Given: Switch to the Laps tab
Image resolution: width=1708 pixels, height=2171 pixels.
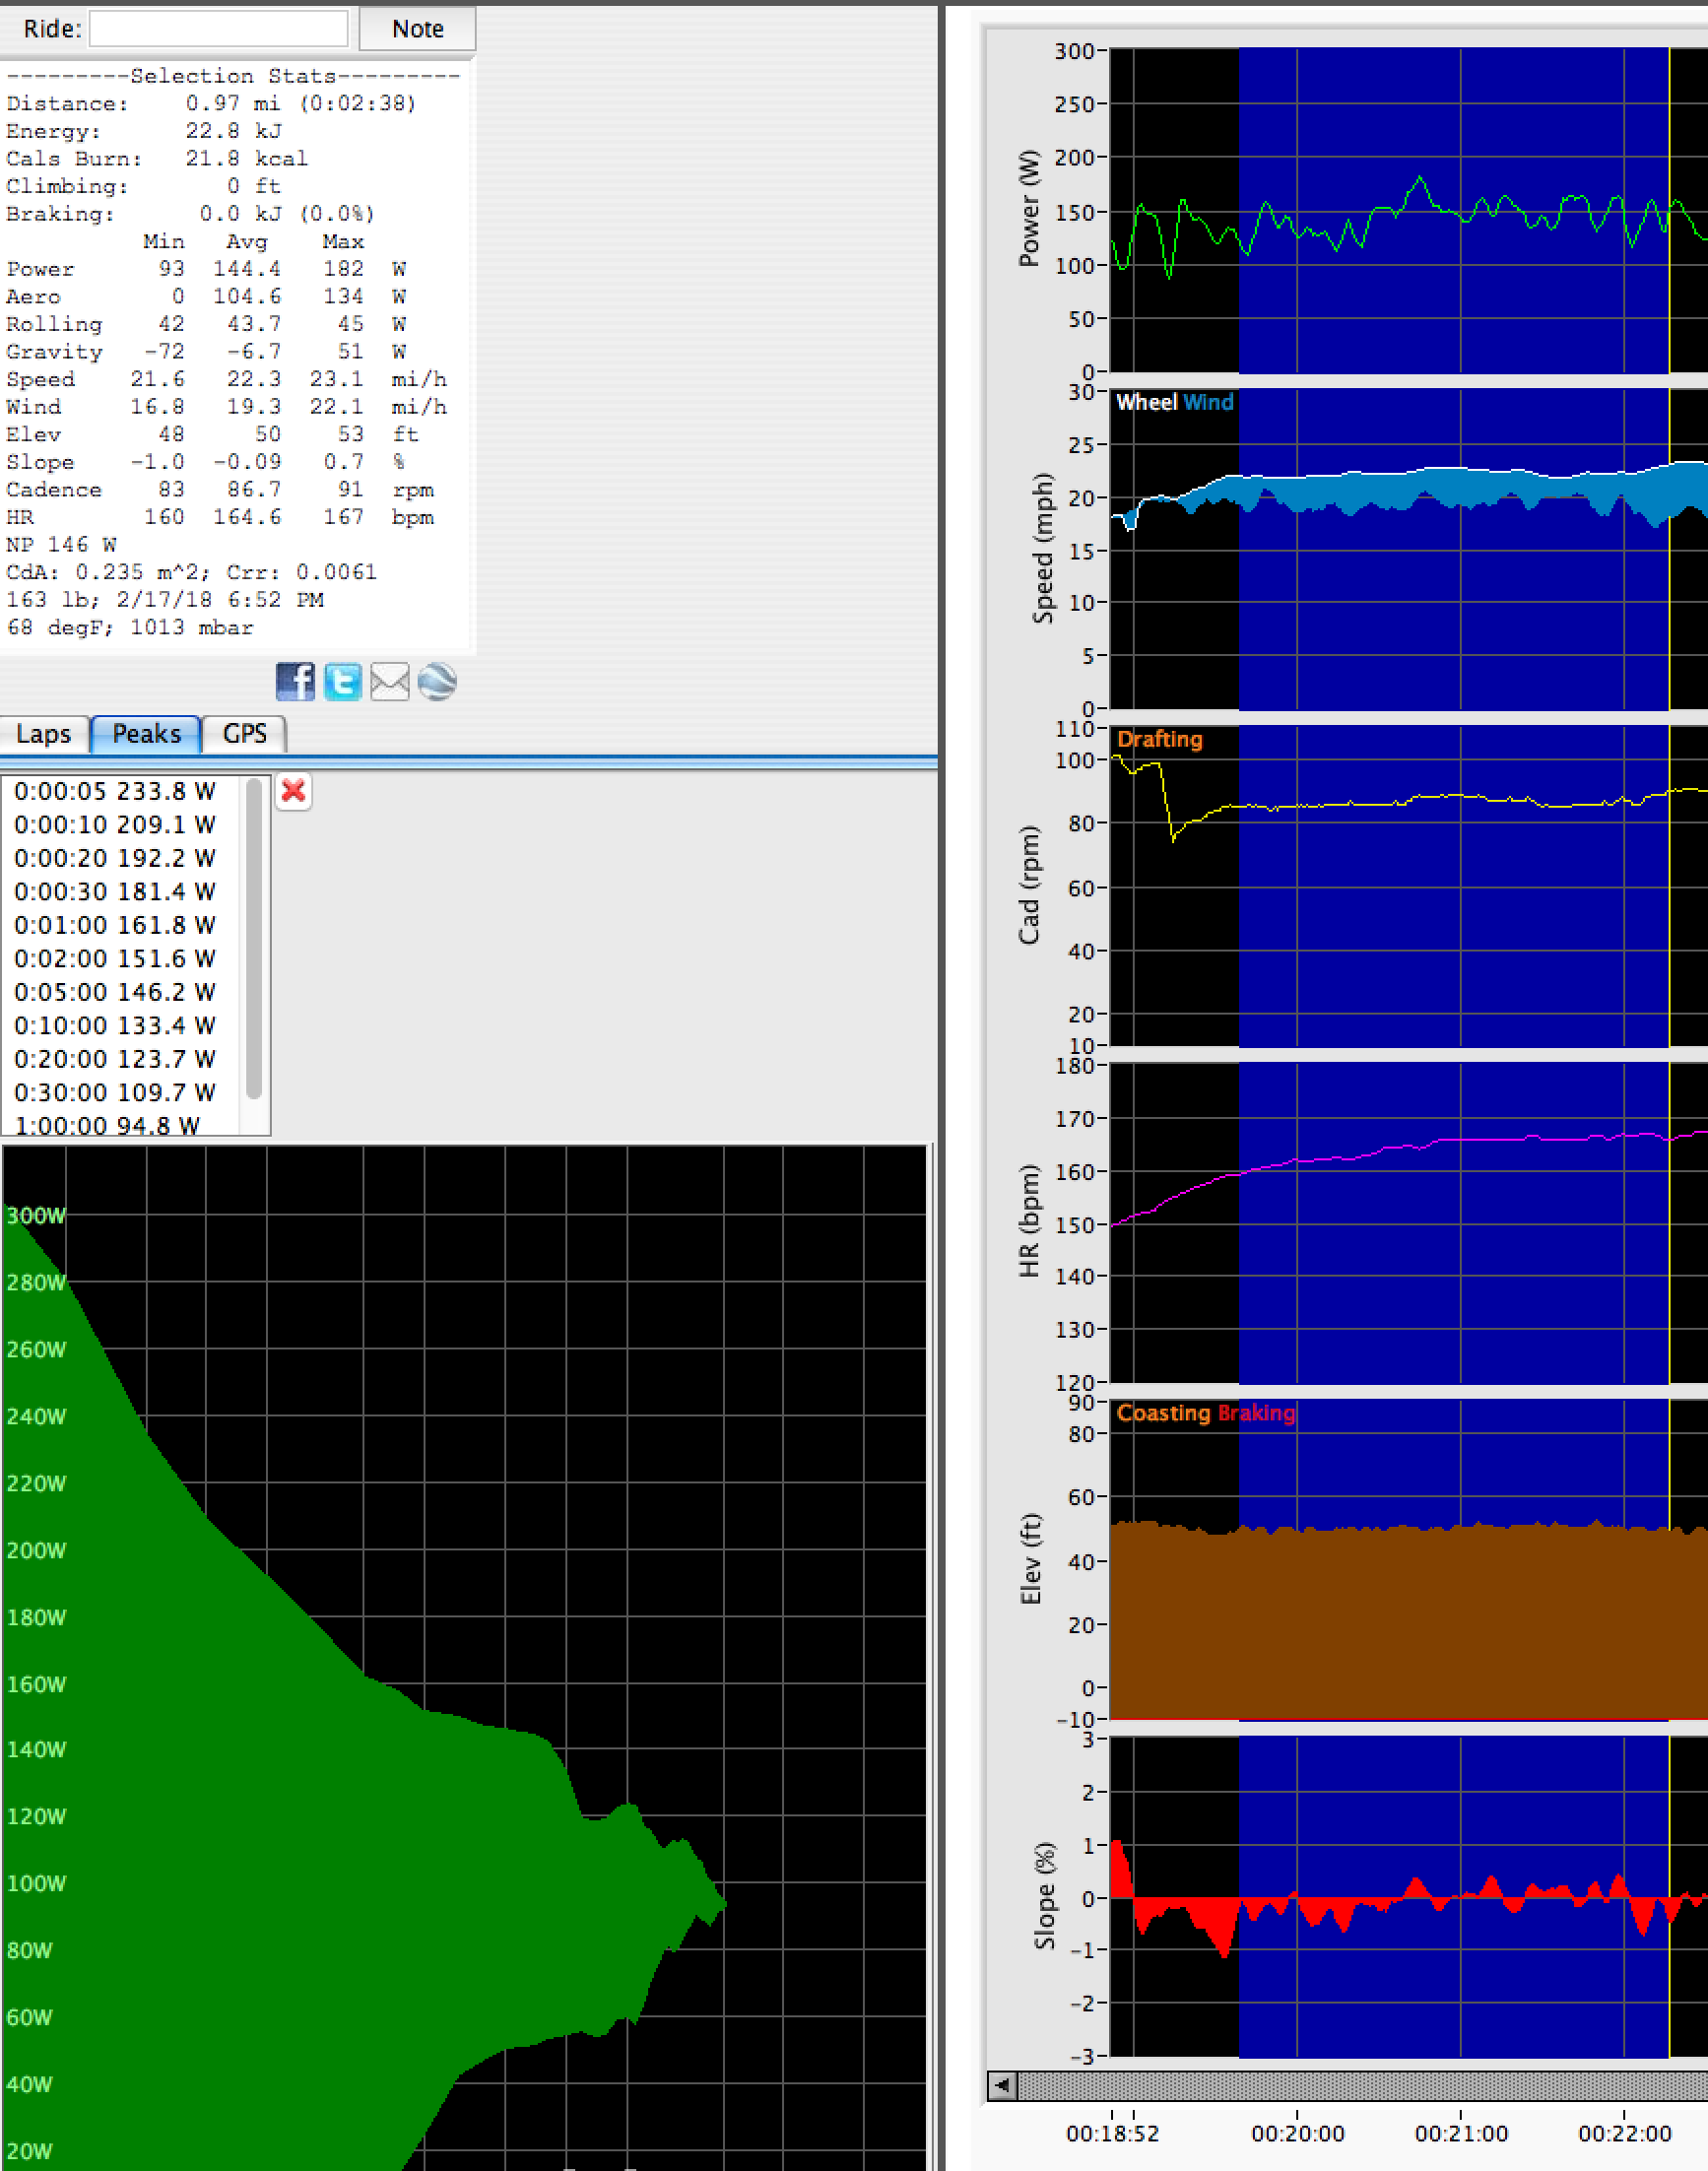Looking at the screenshot, I should click(44, 734).
